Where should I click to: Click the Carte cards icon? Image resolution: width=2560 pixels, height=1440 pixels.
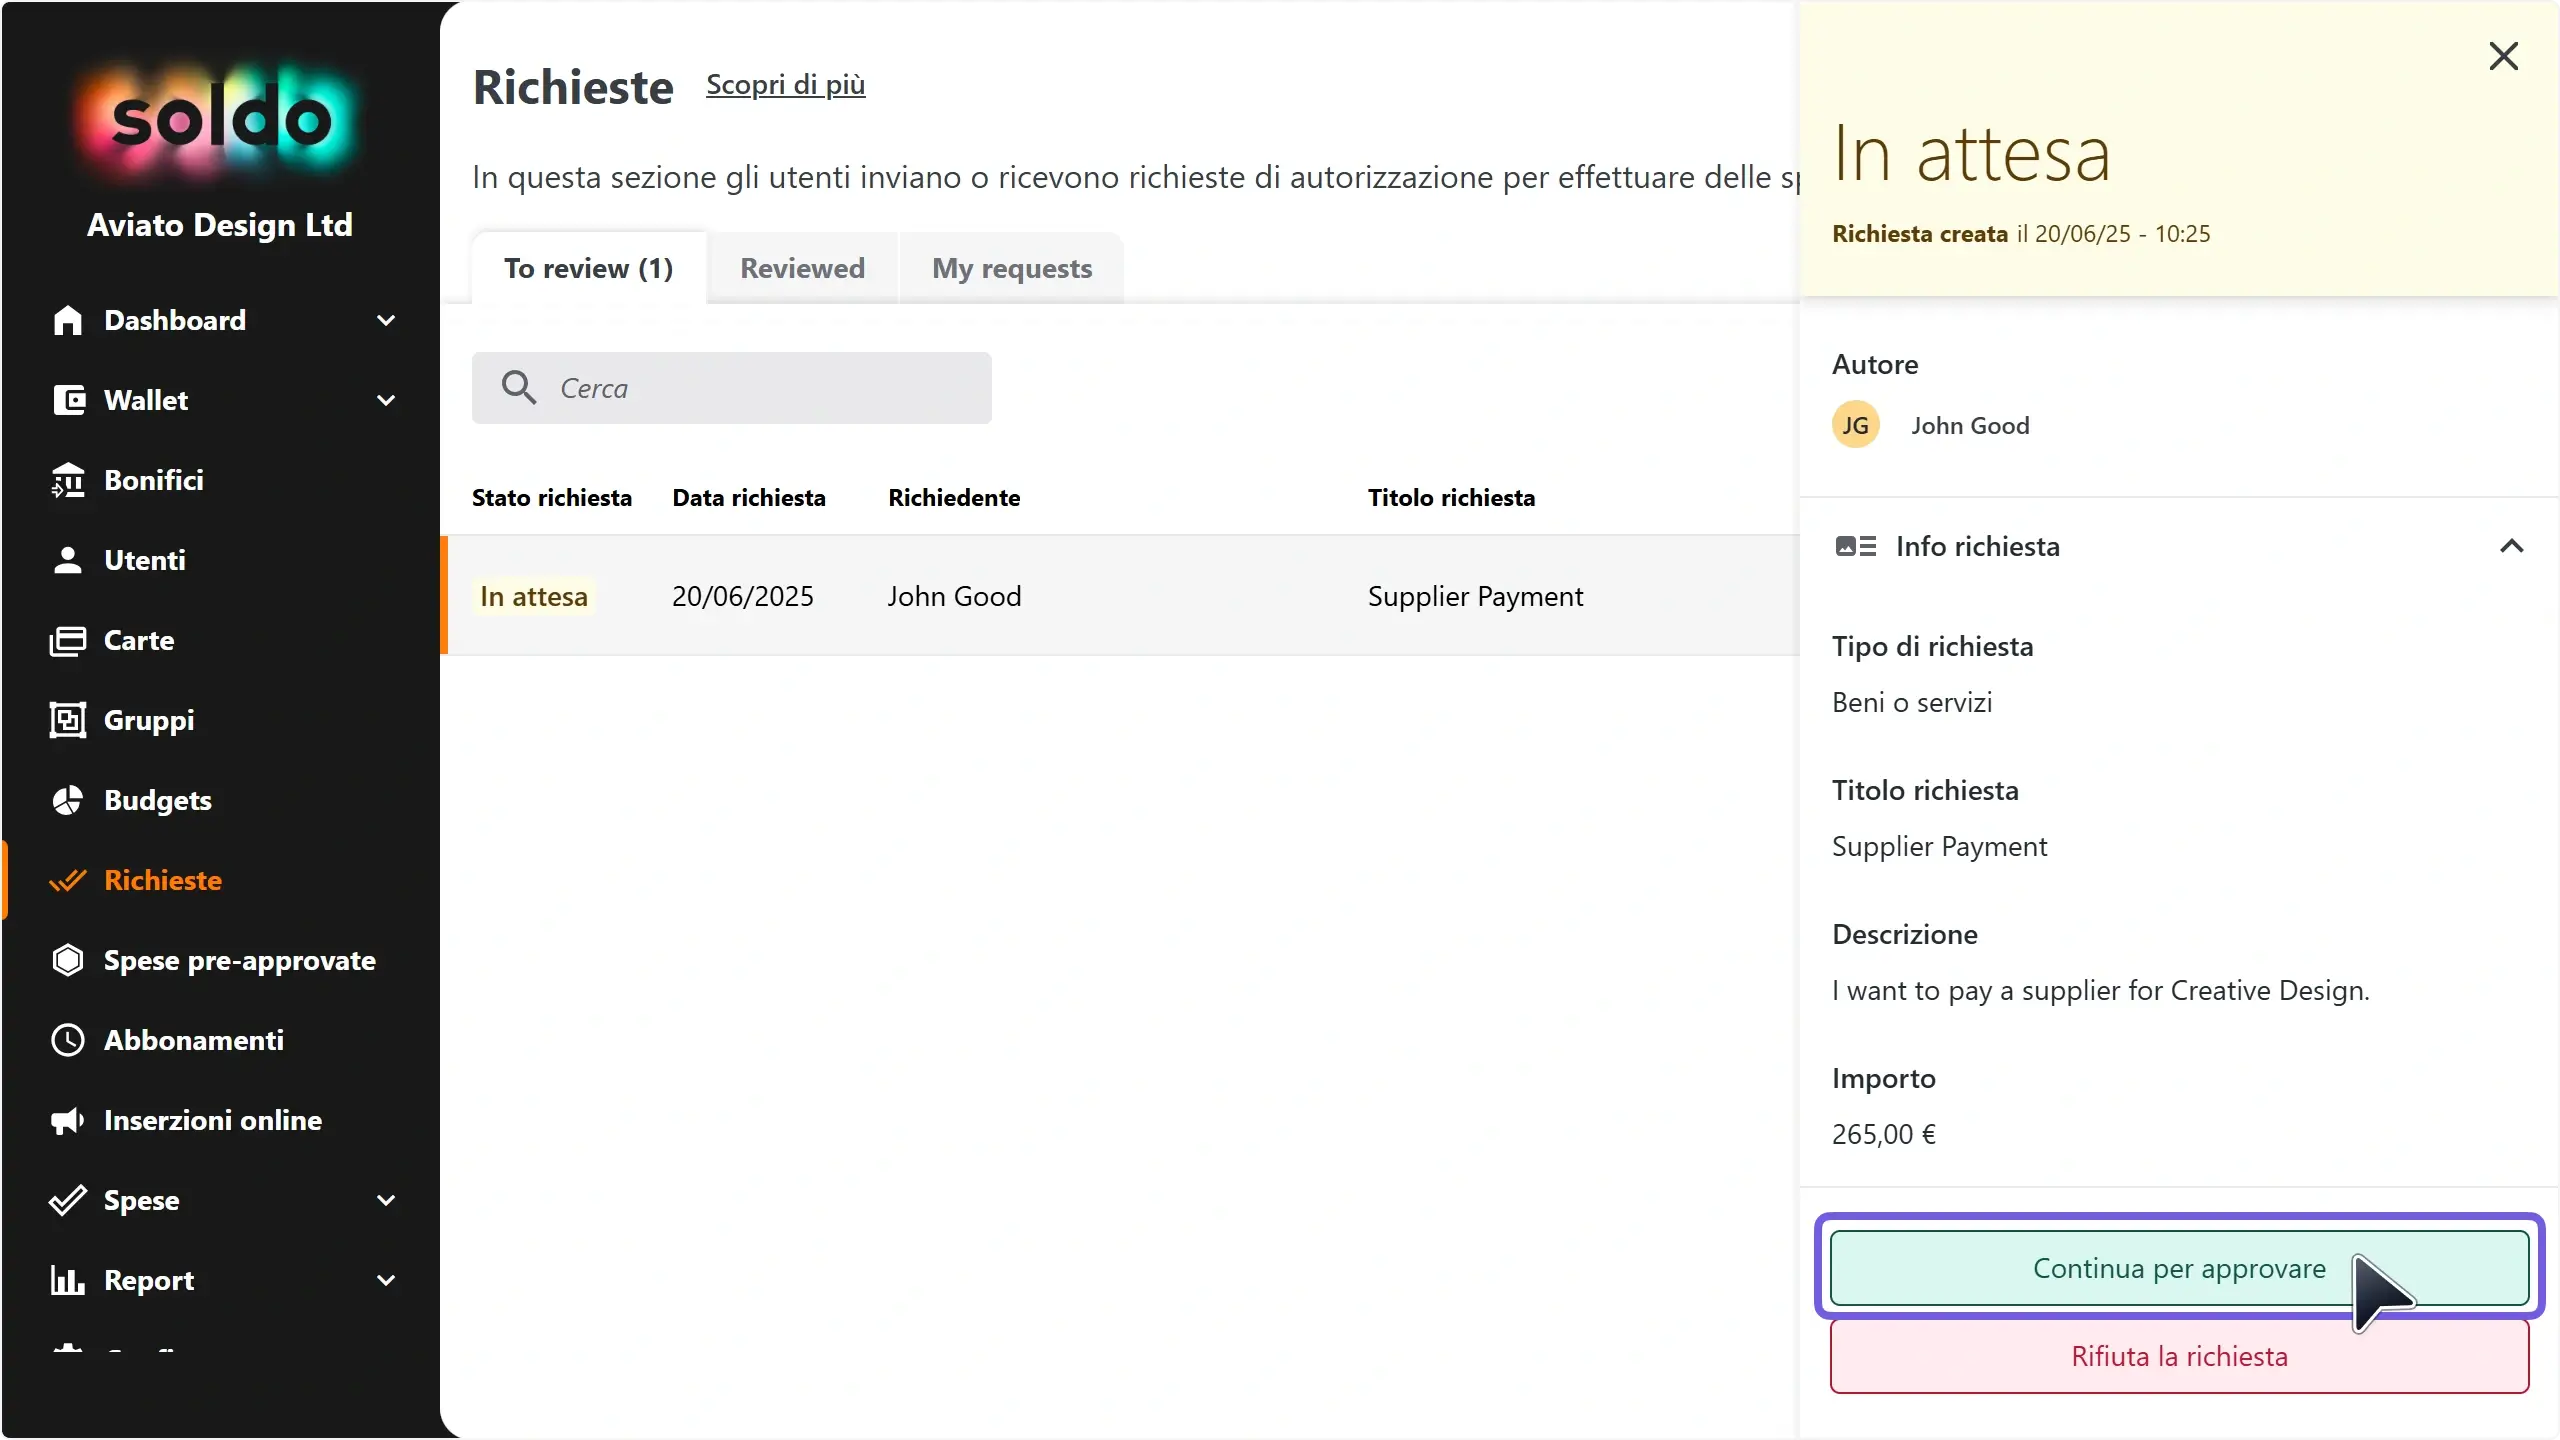[x=67, y=640]
